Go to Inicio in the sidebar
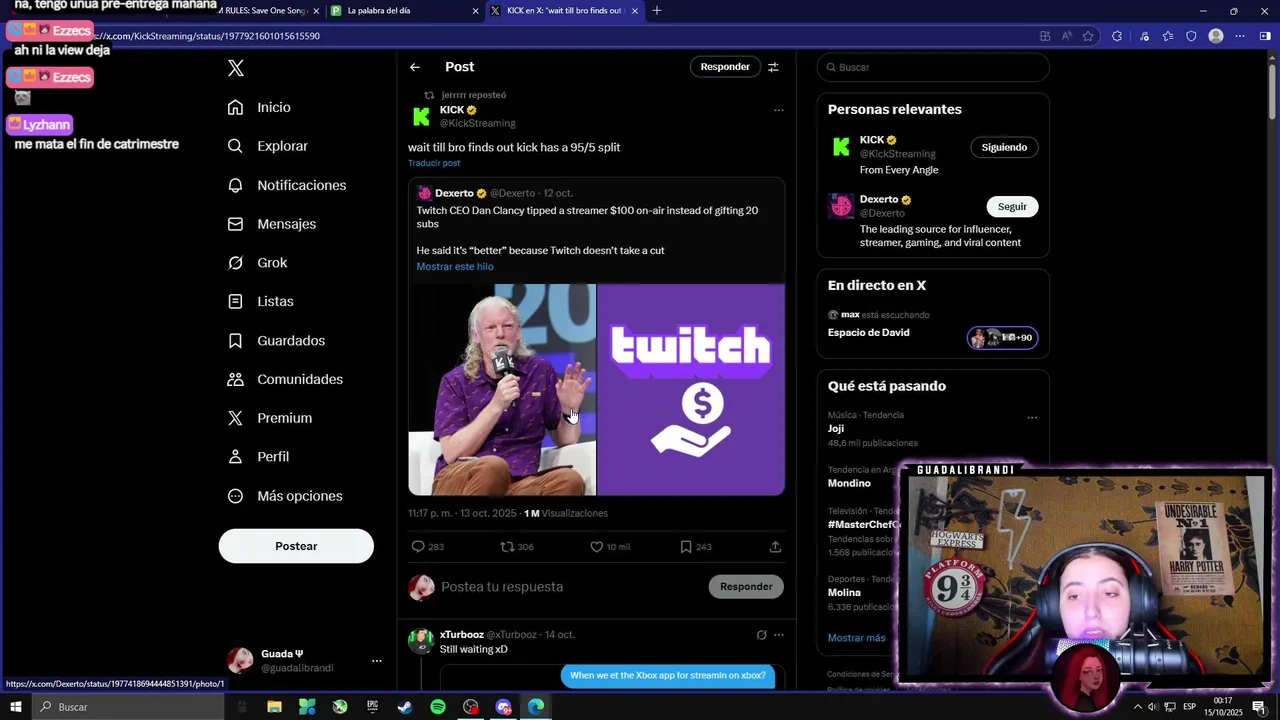 coord(259,107)
